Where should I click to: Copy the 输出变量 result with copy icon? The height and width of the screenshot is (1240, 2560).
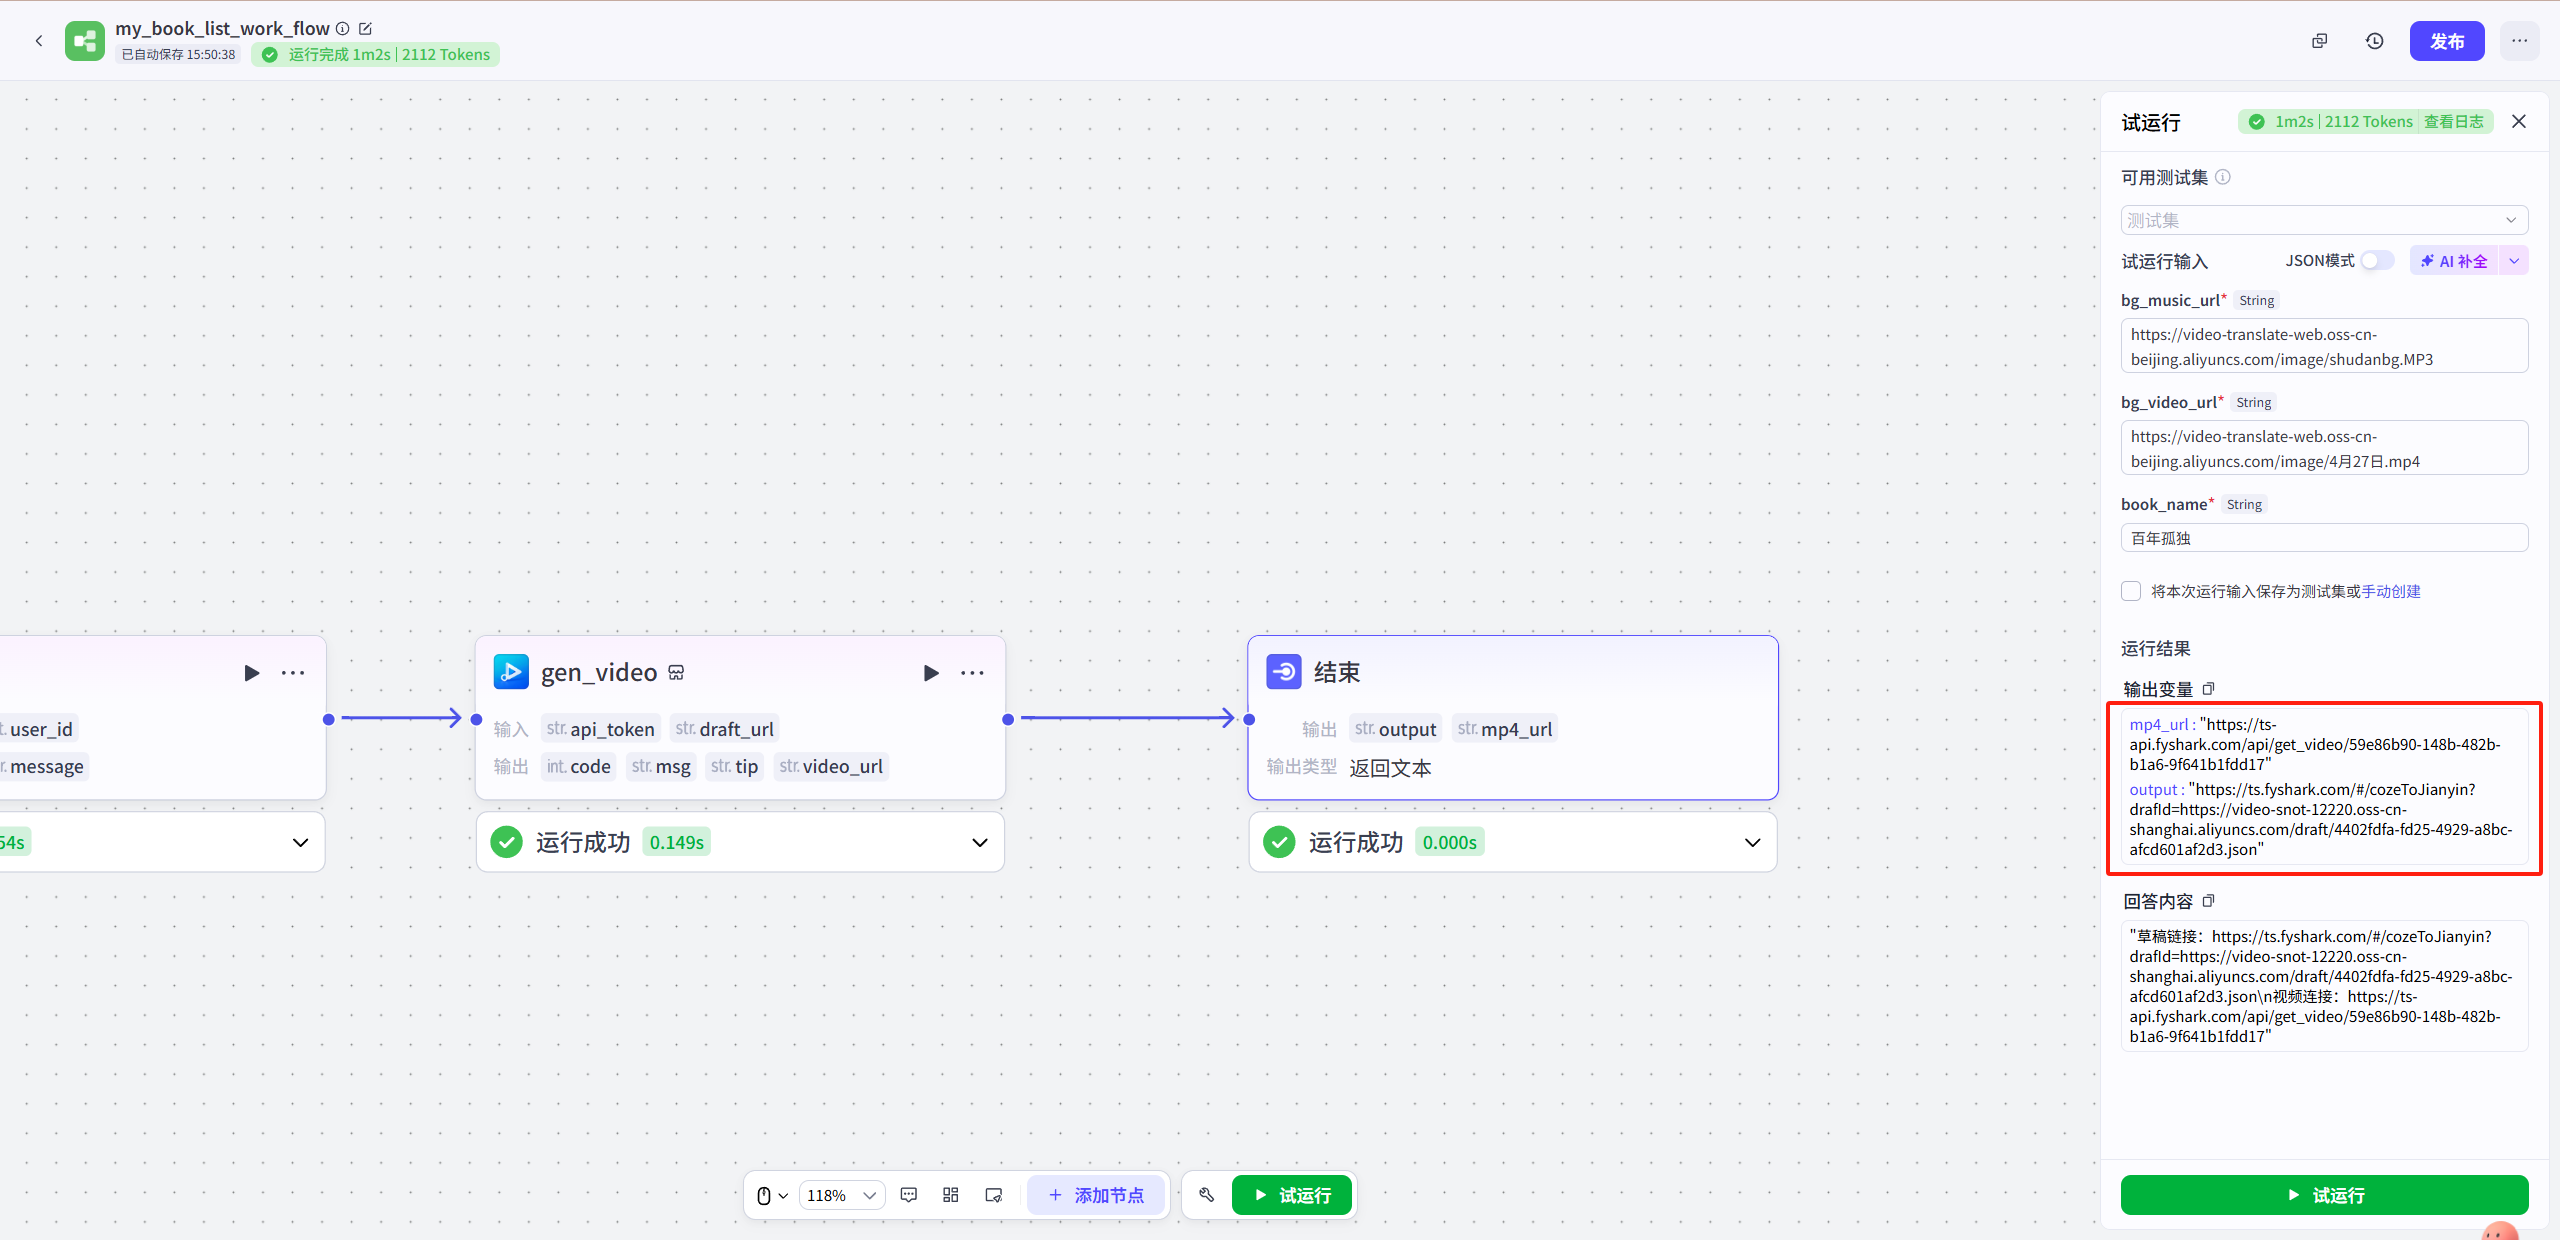pyautogui.click(x=2209, y=689)
